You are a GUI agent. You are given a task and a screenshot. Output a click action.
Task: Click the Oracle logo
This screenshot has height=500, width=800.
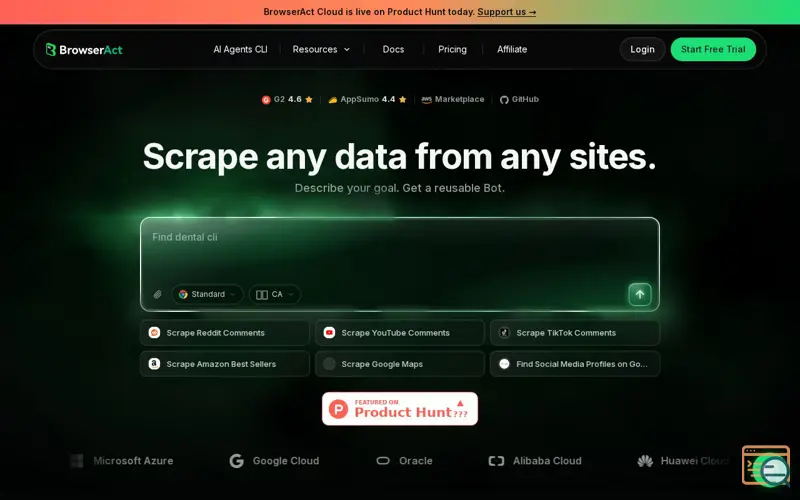tap(404, 461)
